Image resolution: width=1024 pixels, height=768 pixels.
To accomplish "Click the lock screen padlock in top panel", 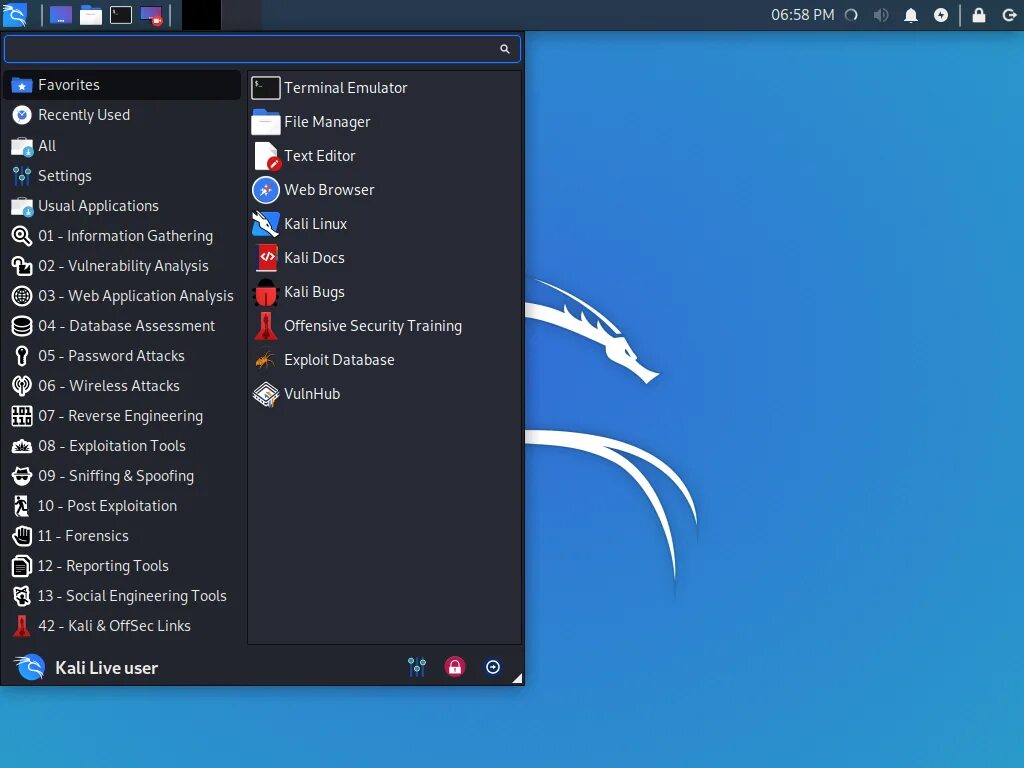I will coord(979,15).
